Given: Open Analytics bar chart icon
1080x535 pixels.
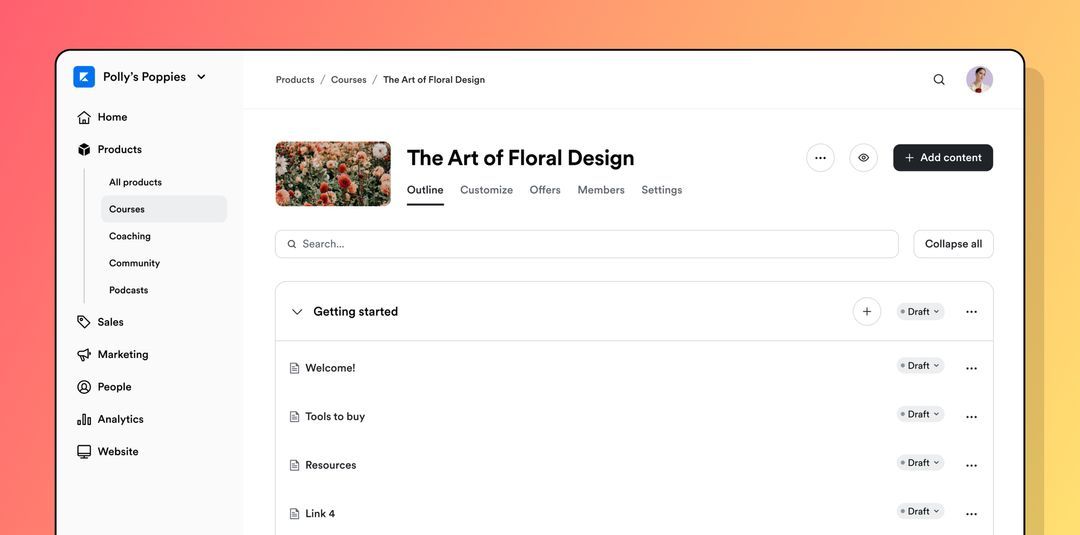Looking at the screenshot, I should click(84, 420).
